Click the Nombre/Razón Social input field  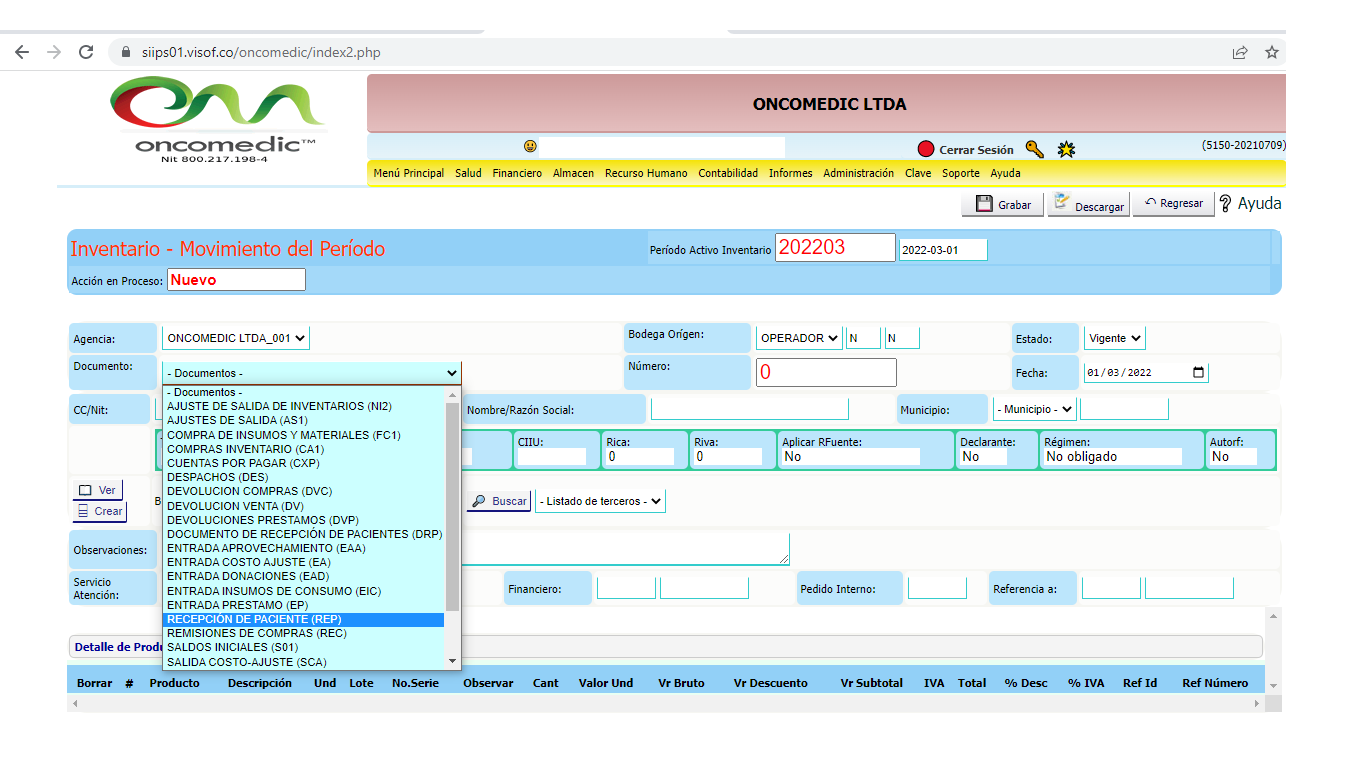coord(749,409)
